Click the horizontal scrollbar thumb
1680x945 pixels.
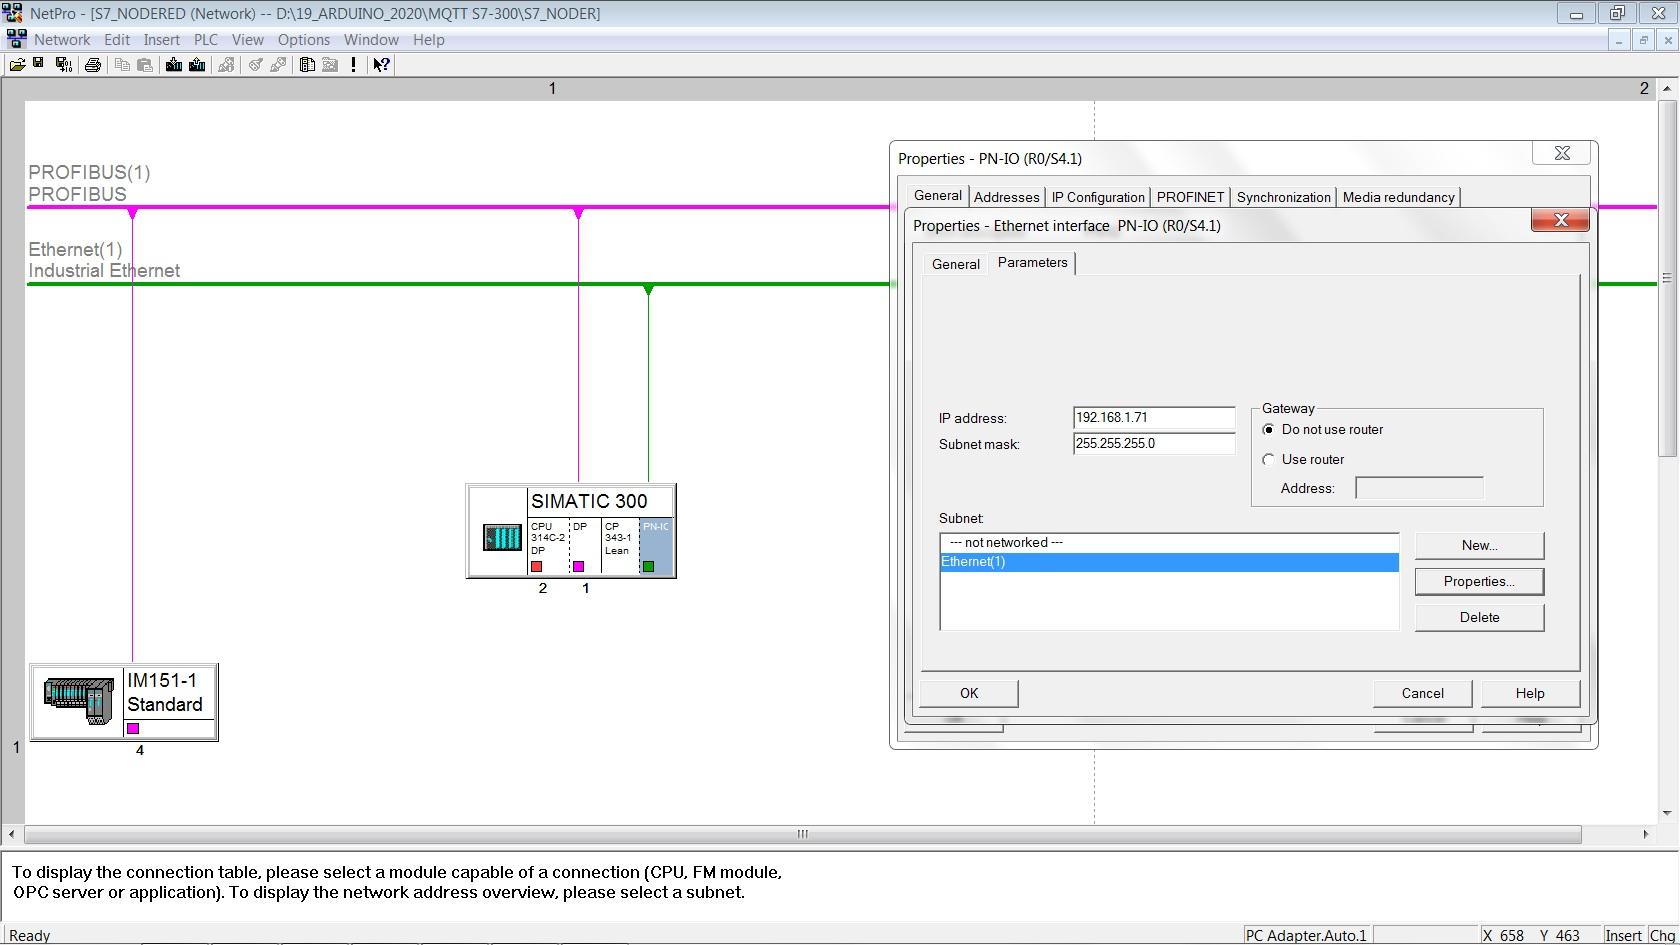[802, 835]
